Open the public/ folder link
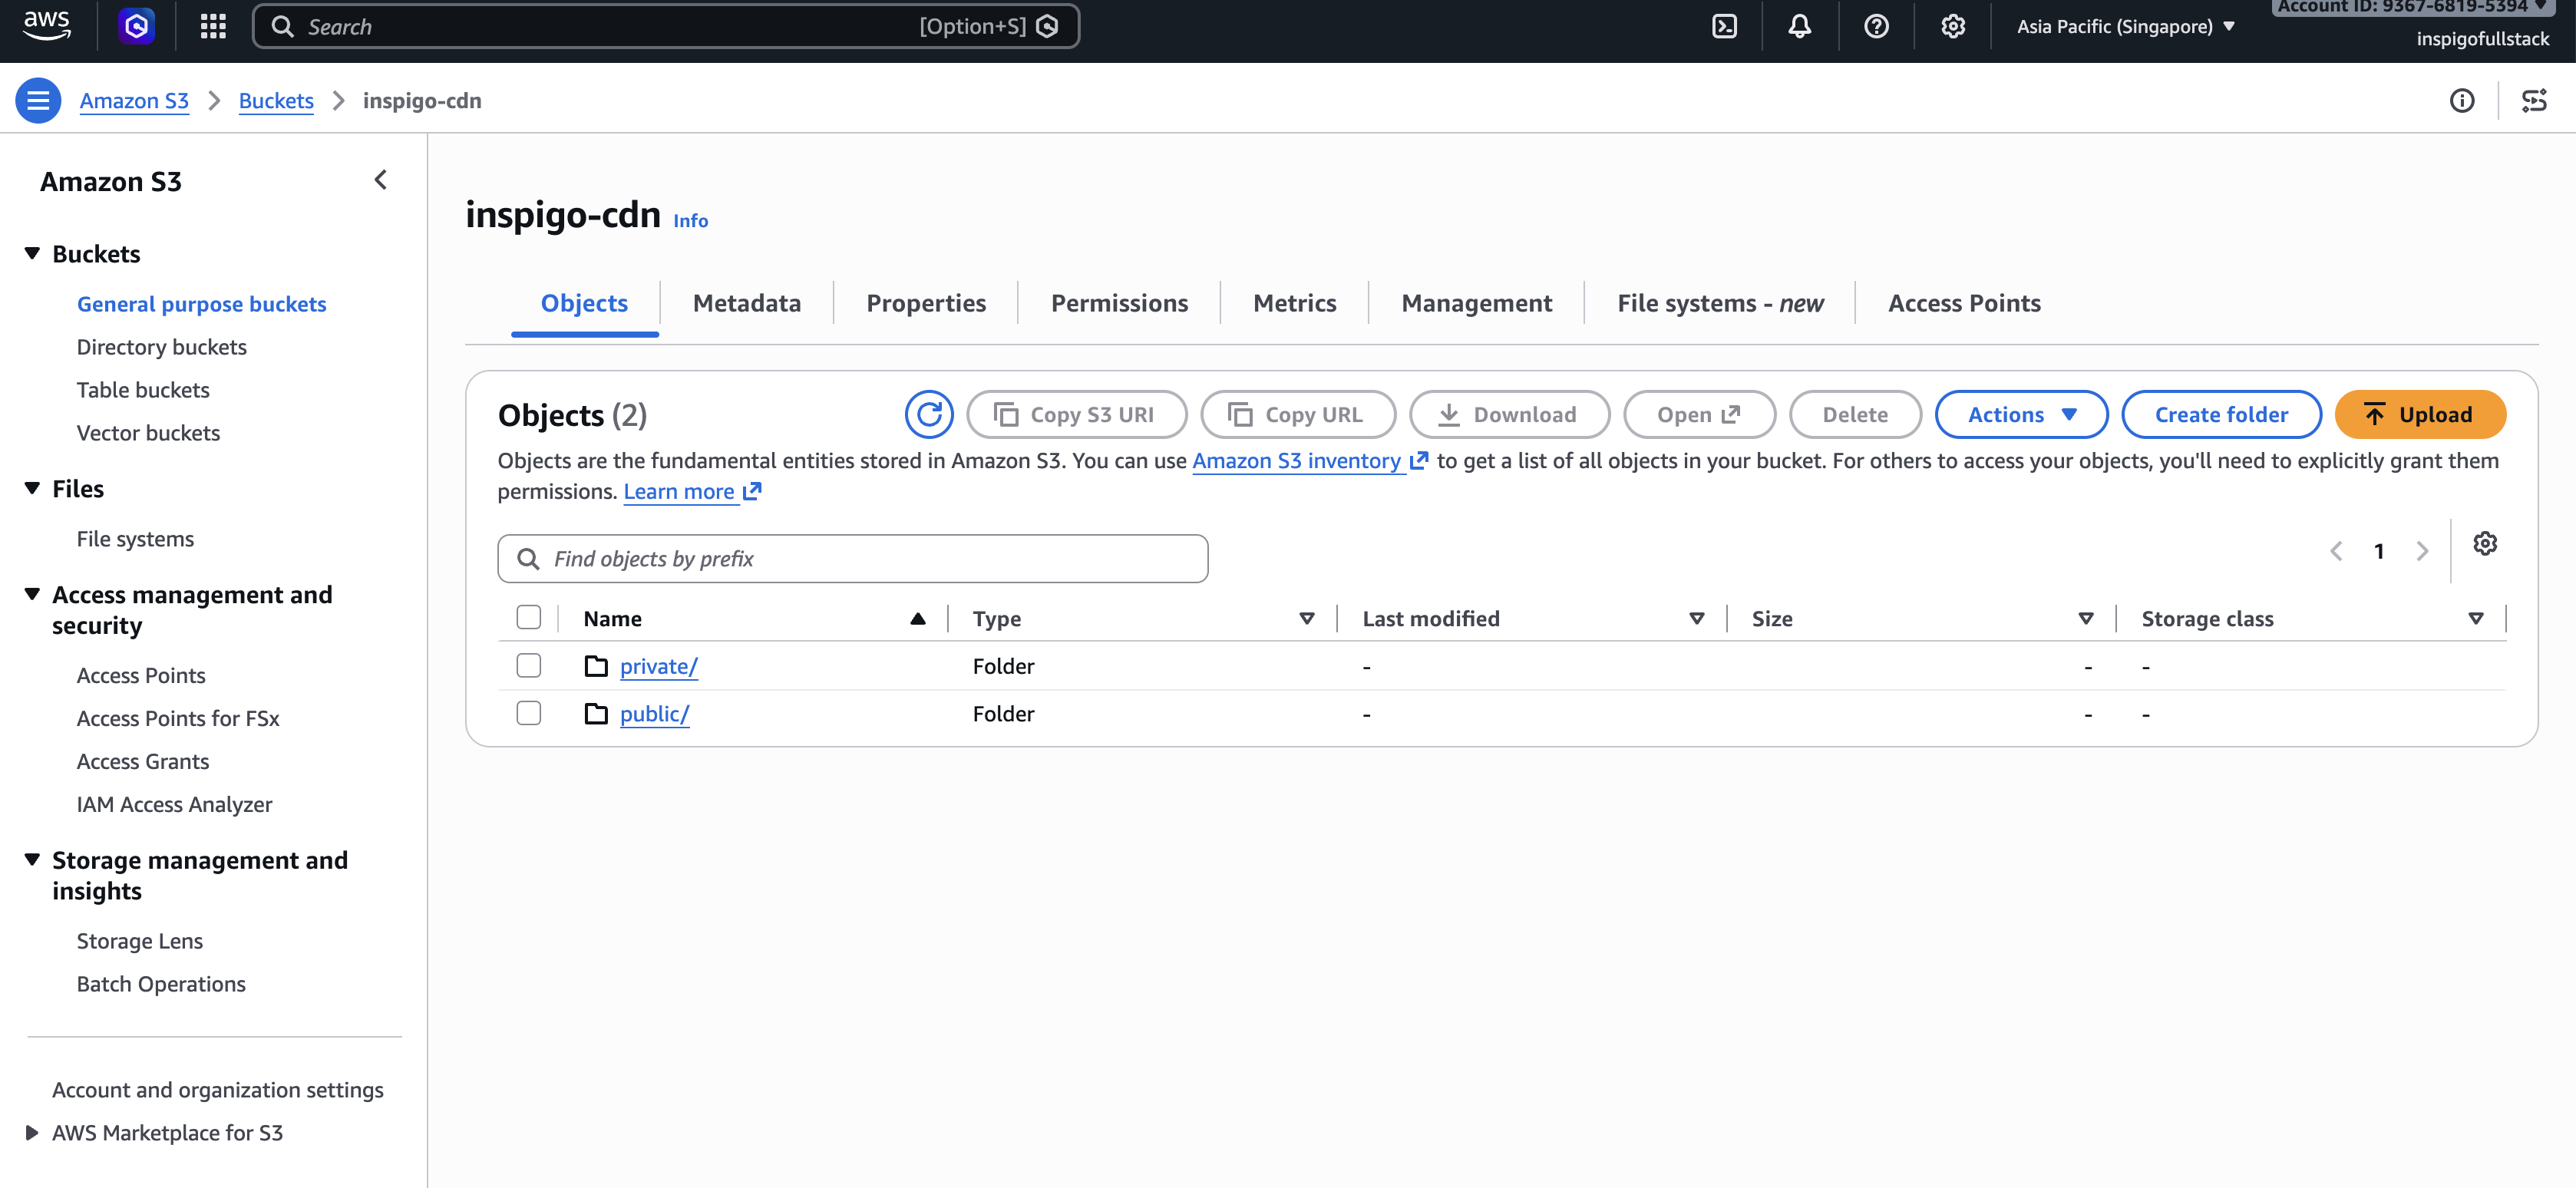The image size is (2576, 1188). 654,713
